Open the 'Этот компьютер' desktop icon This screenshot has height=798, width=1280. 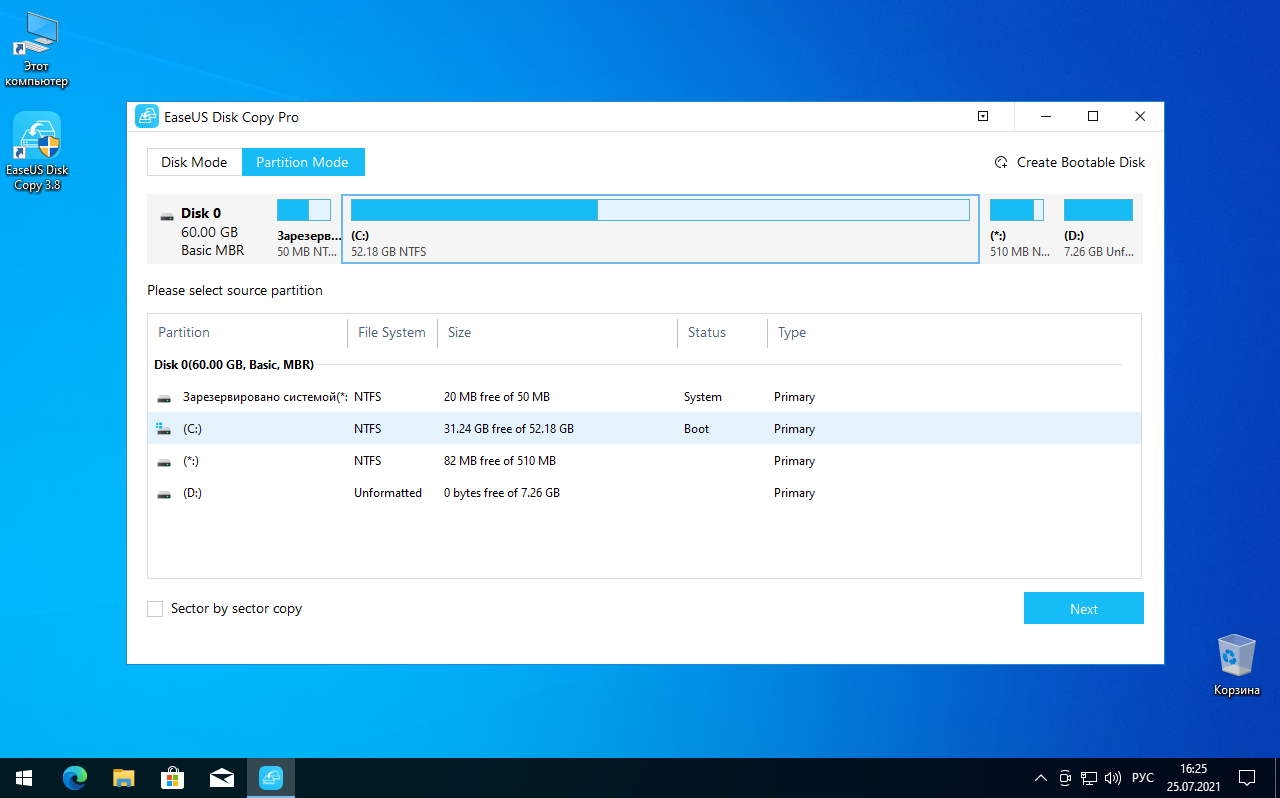(x=37, y=50)
